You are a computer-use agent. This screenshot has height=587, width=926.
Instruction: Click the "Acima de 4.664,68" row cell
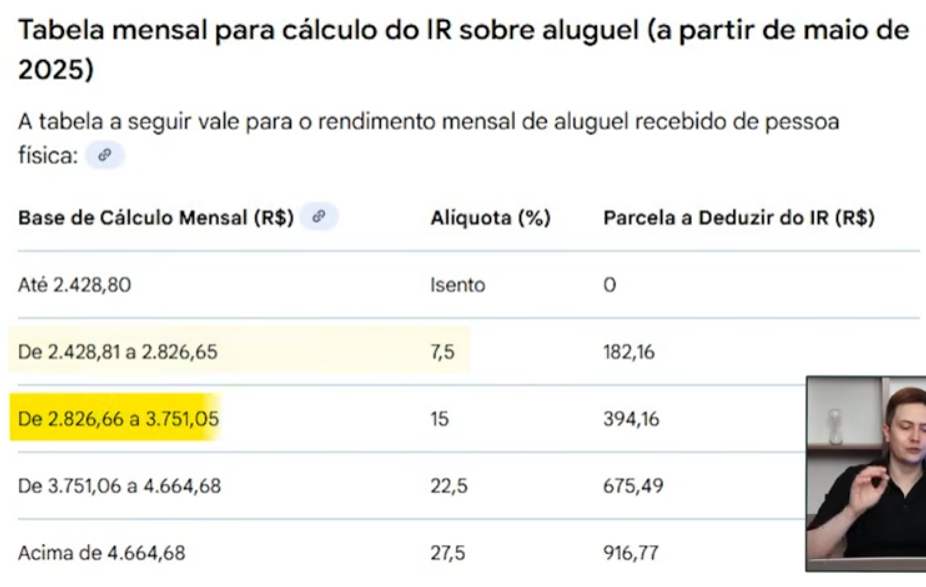pos(101,553)
